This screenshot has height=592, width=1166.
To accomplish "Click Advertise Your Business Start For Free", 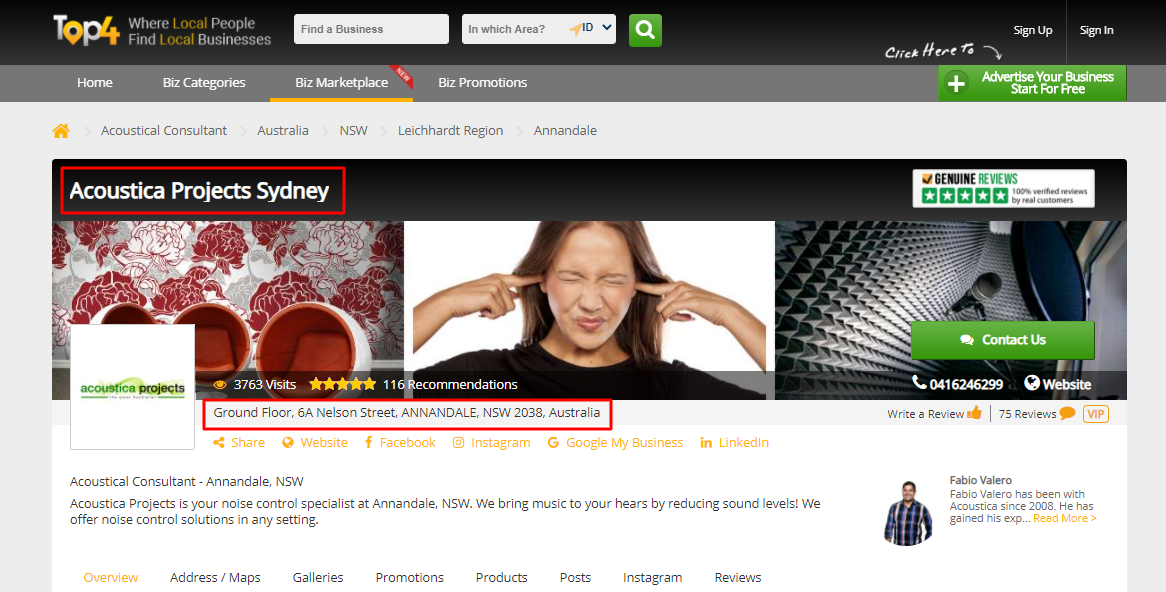I will pyautogui.click(x=1032, y=83).
